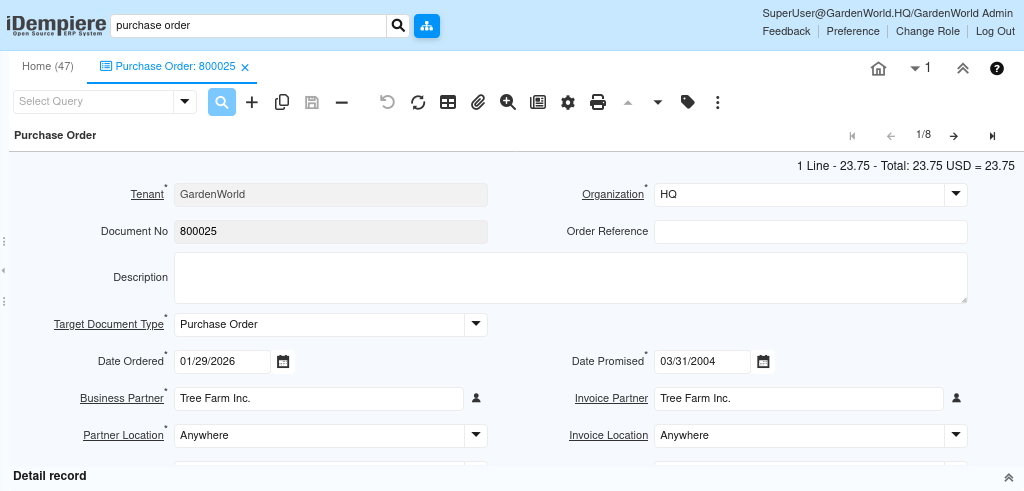Open the Zoom Across icon
The image size is (1024, 491).
coord(508,102)
